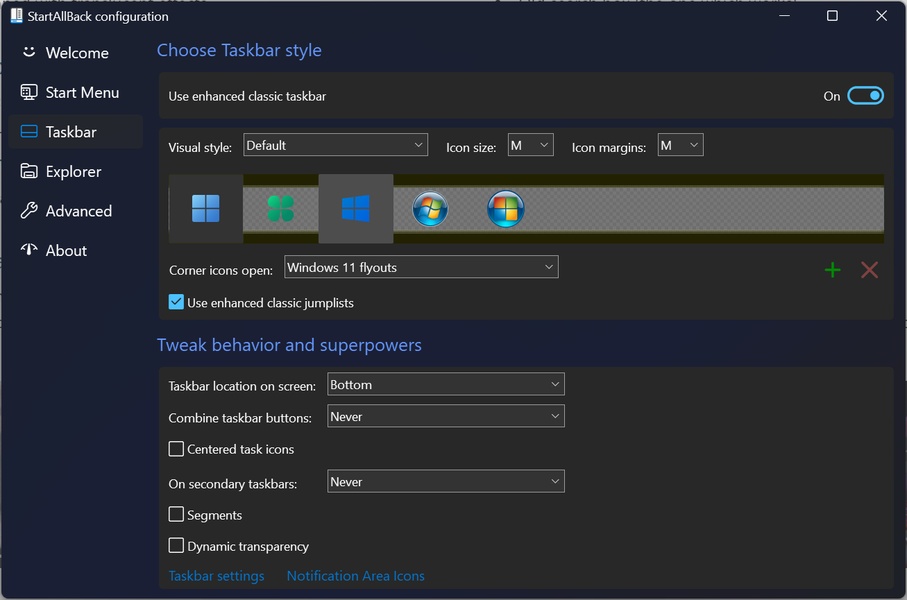Open Combine taskbar buttons dropdown
This screenshot has width=907, height=600.
(445, 417)
